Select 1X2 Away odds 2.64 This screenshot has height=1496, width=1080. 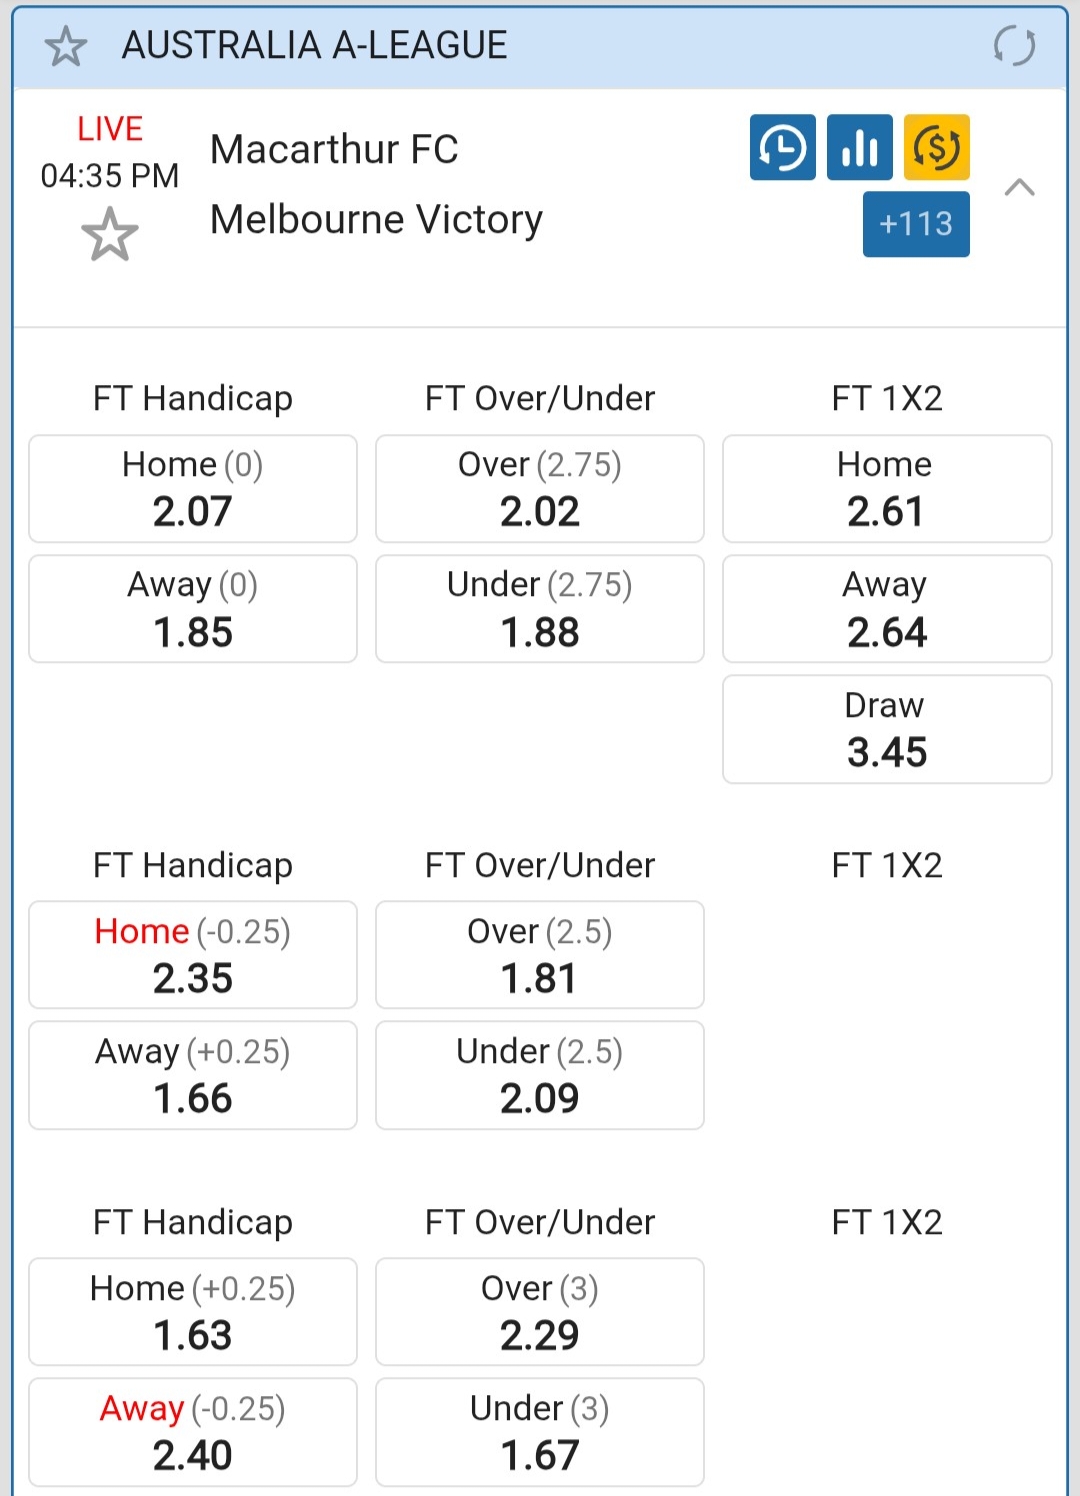887,609
